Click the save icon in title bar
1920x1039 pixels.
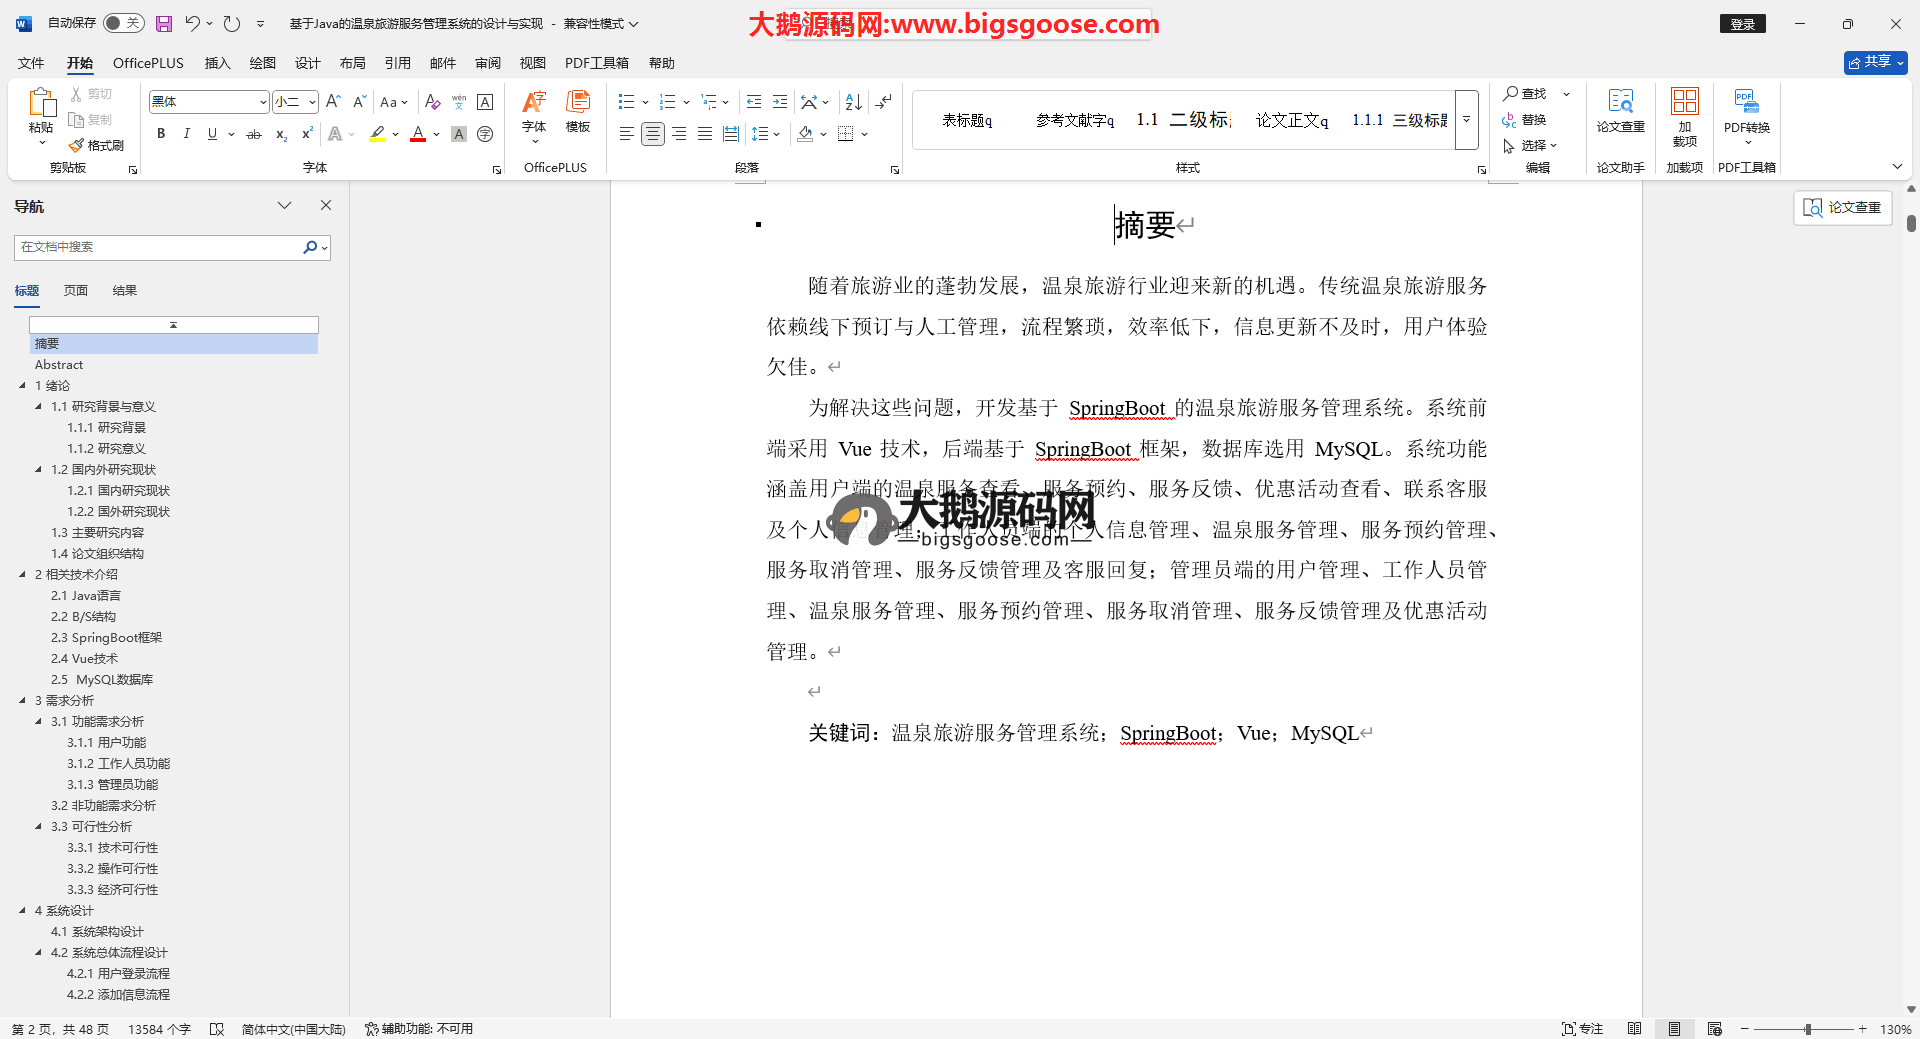coord(164,24)
